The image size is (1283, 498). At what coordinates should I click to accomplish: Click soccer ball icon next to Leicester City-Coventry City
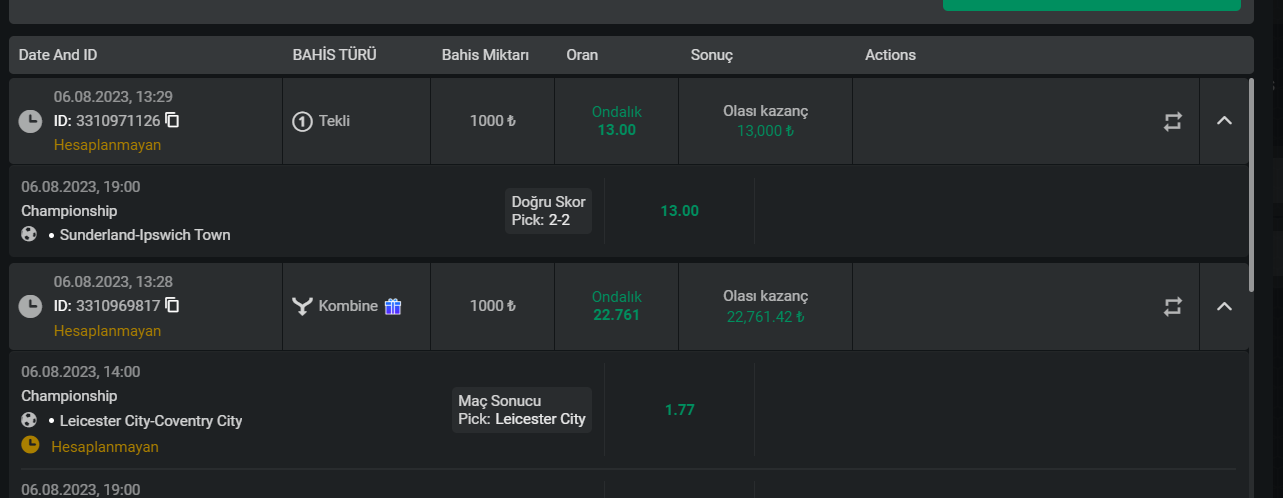tap(29, 420)
